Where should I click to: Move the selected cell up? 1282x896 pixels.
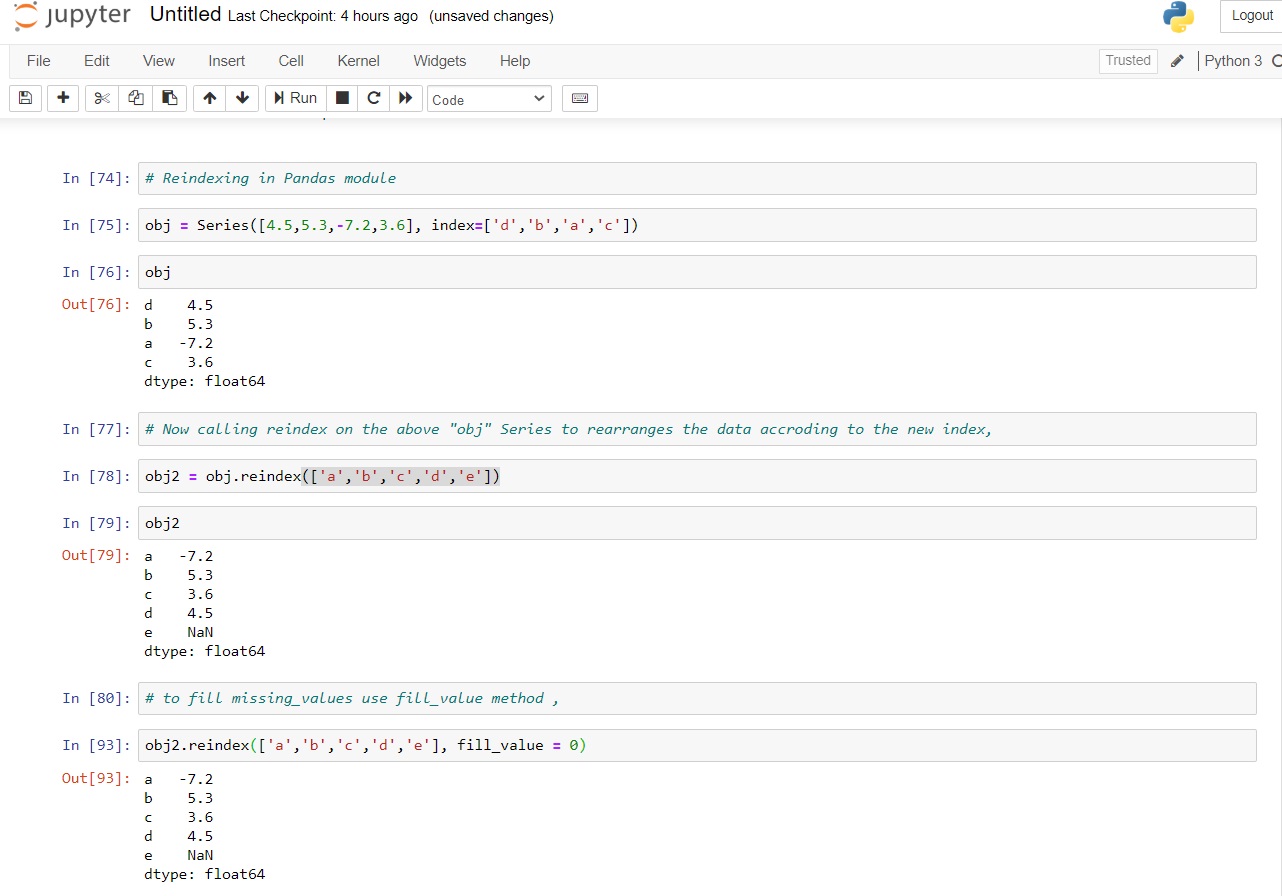(x=210, y=97)
